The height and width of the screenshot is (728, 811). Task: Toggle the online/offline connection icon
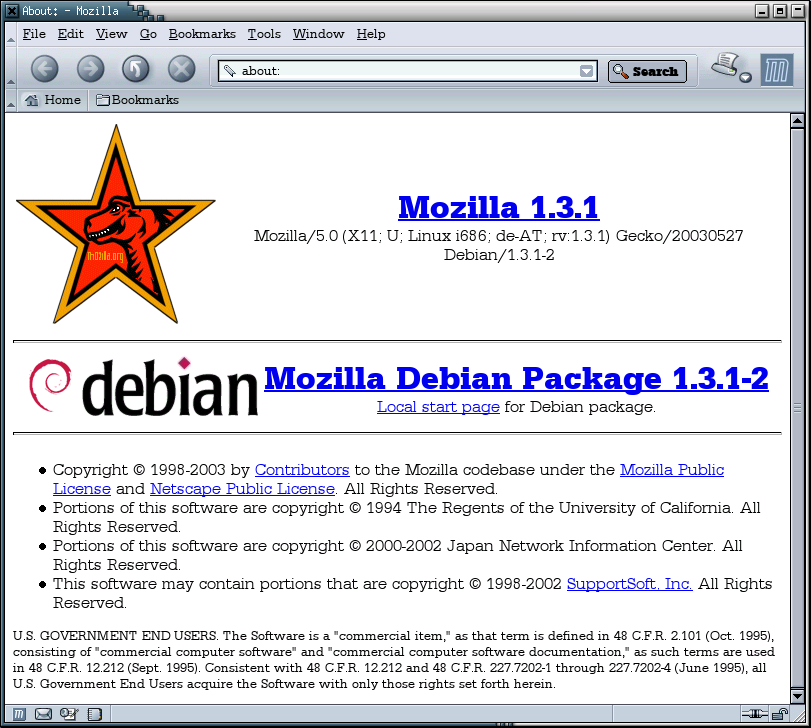pyautogui.click(x=753, y=714)
